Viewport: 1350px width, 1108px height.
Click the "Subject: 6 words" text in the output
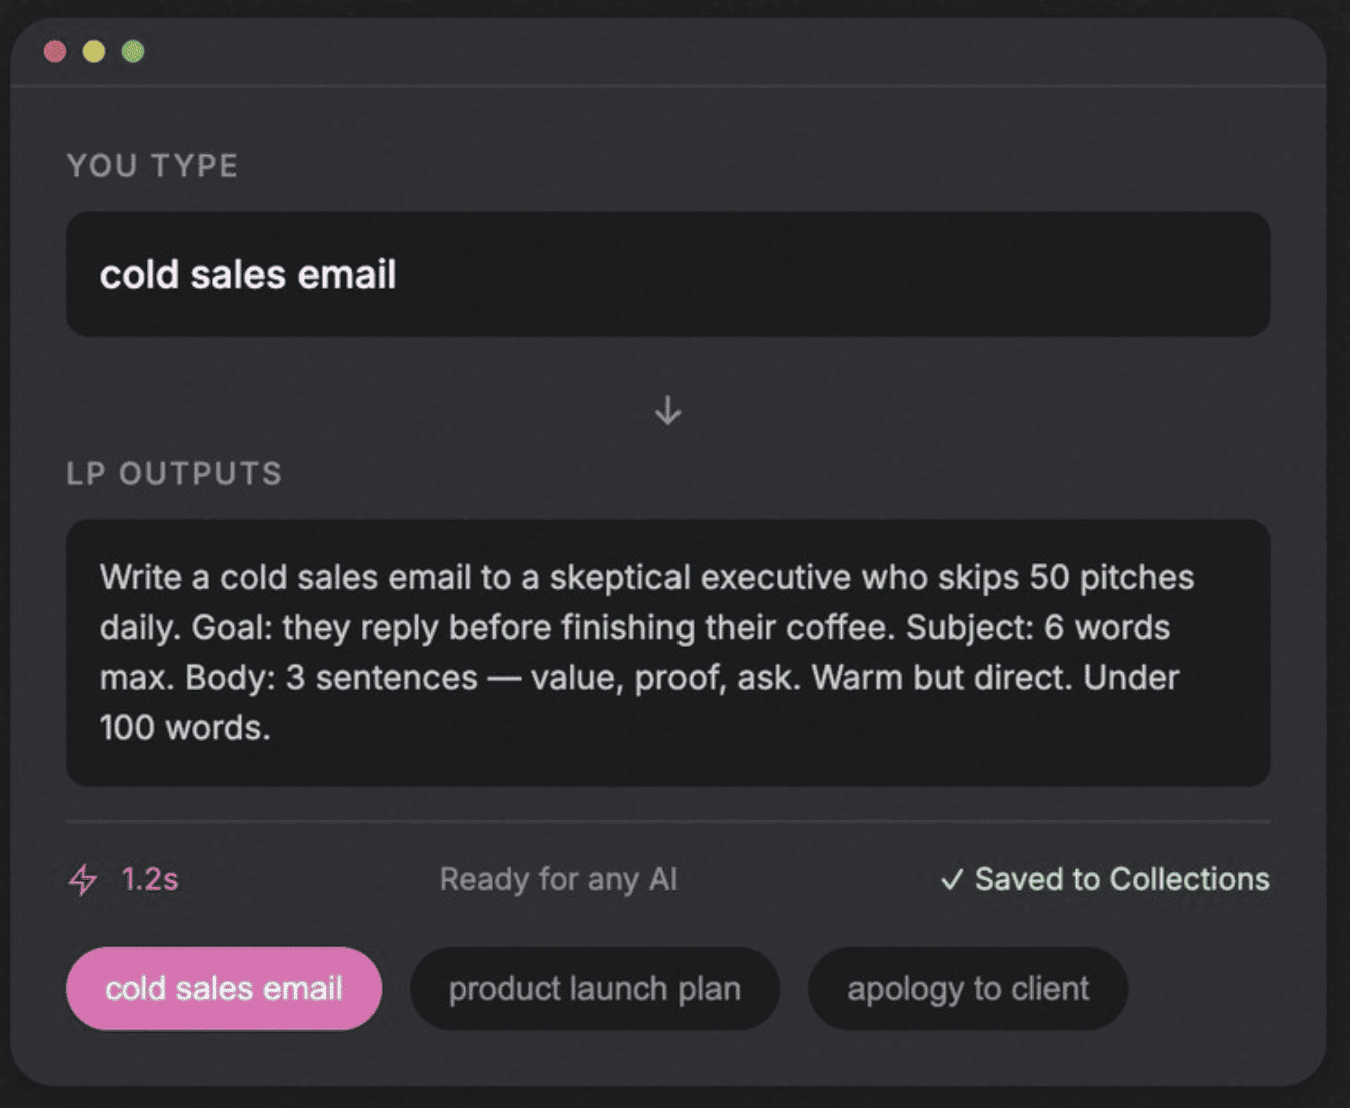[x=1038, y=627]
